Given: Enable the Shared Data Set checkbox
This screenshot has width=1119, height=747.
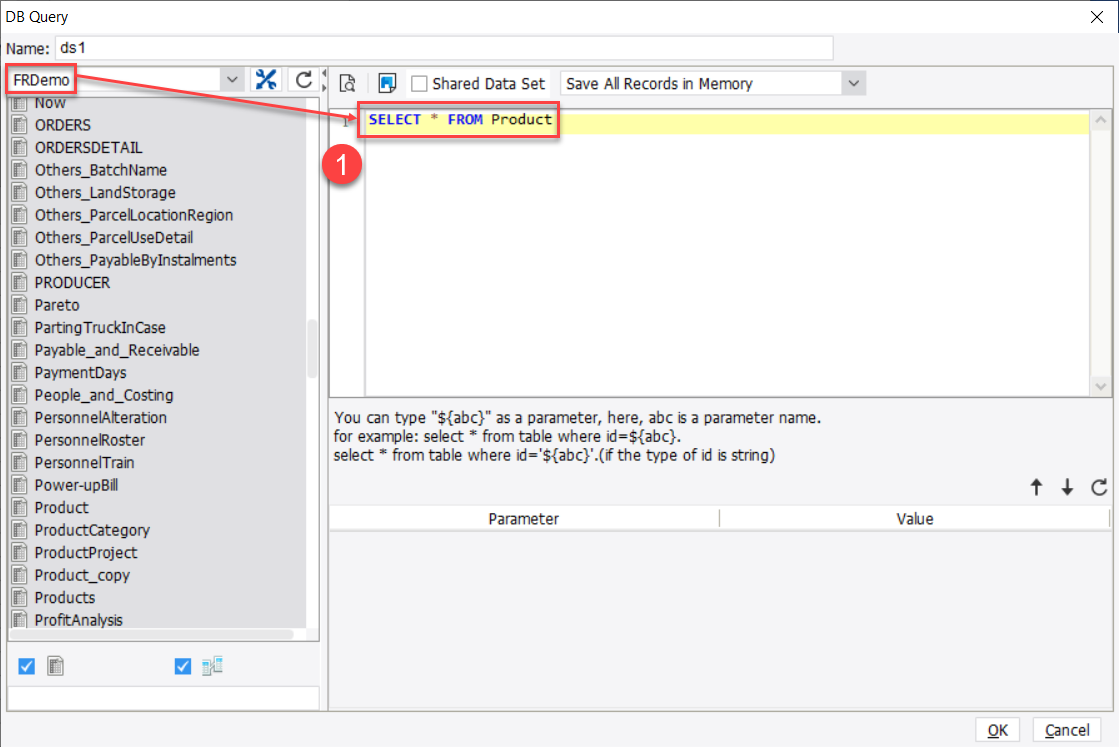Looking at the screenshot, I should point(419,83).
